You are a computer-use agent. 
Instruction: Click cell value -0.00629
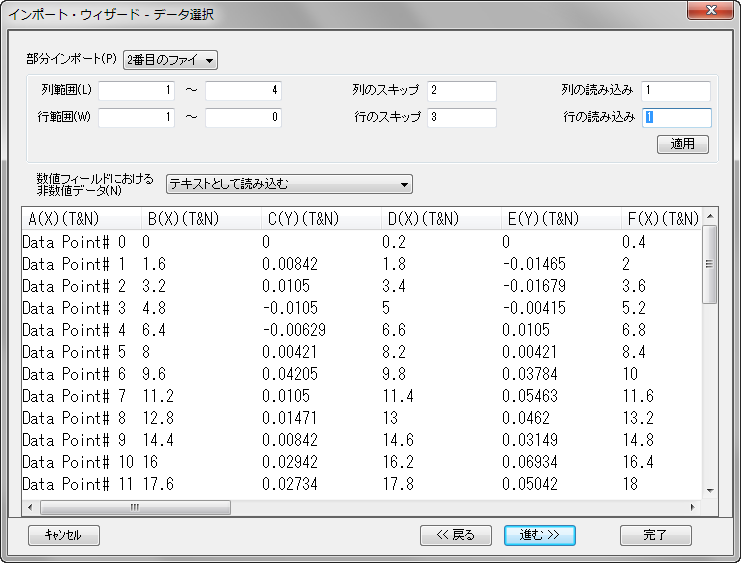[294, 330]
